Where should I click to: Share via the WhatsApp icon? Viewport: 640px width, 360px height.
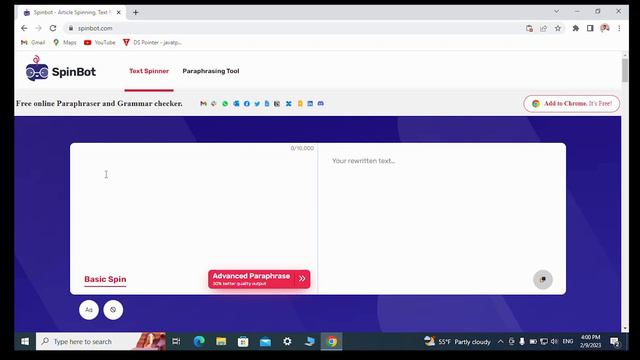click(225, 104)
